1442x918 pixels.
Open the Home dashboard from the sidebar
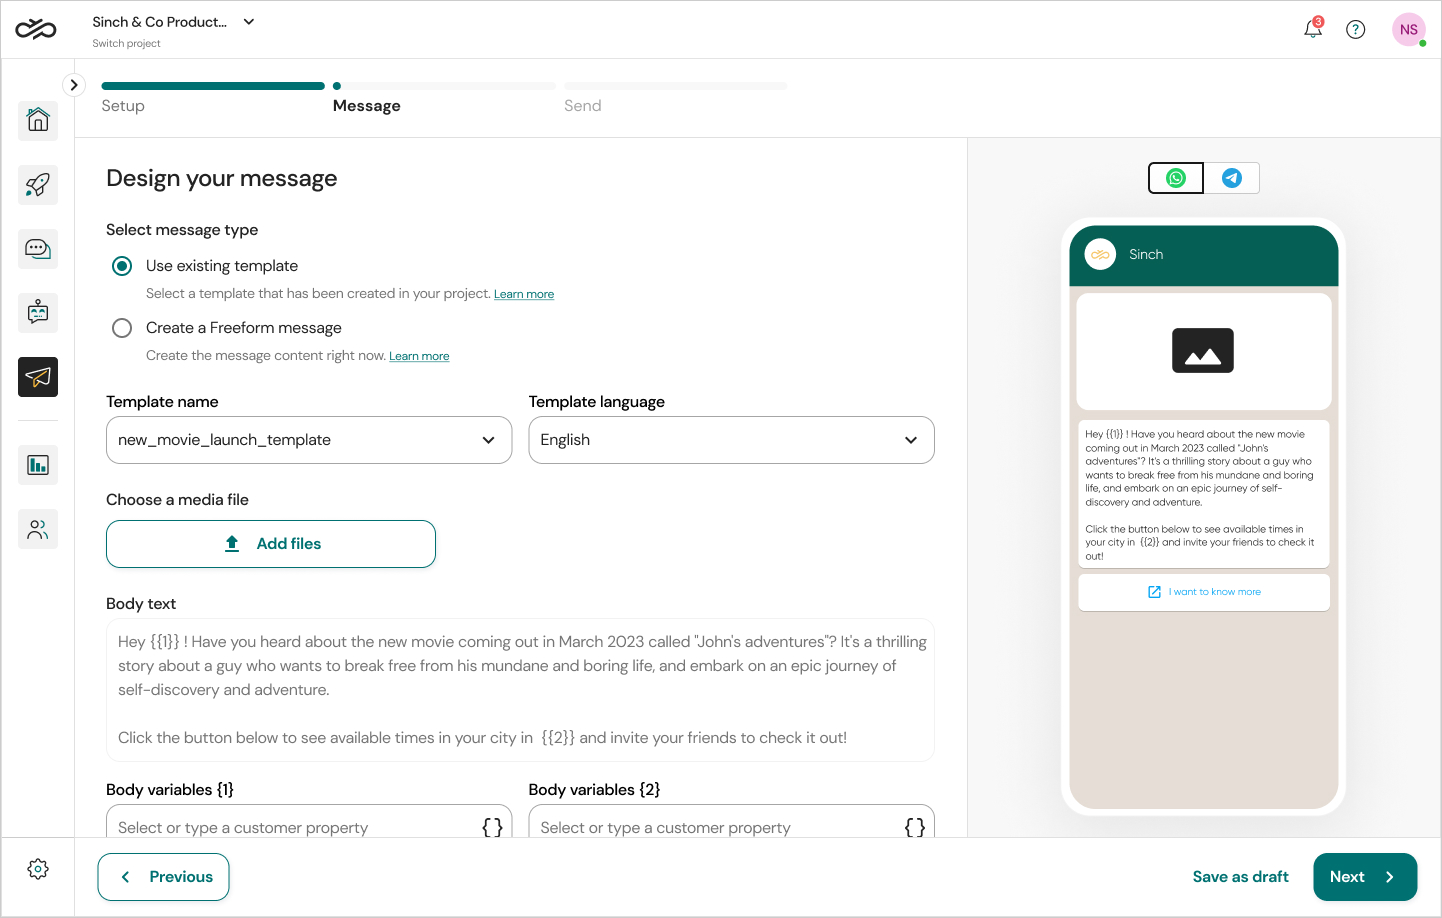[37, 120]
